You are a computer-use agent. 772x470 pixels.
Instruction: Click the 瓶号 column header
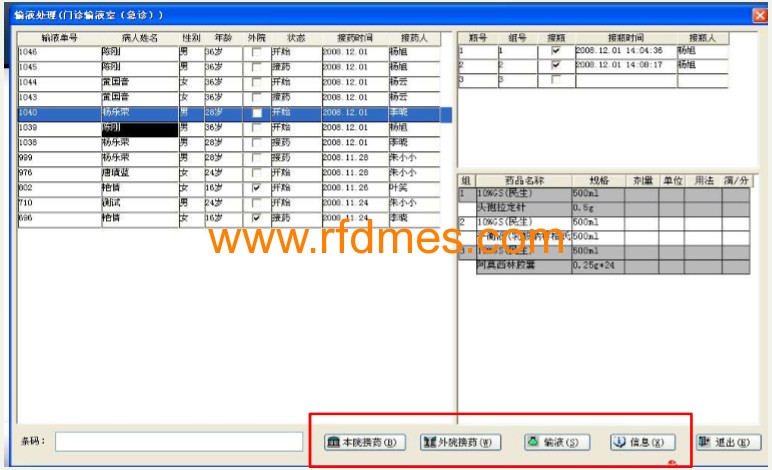pos(478,38)
